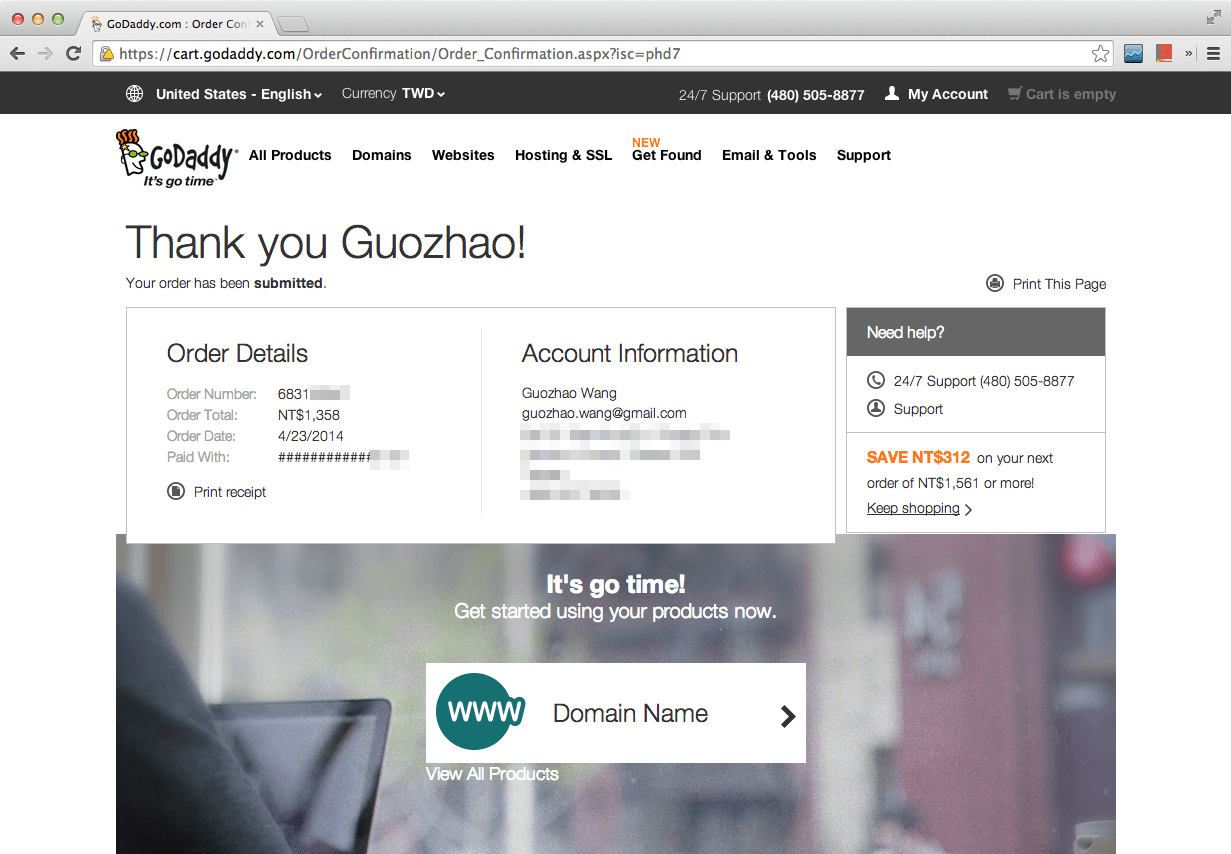Bookmark page with the star icon
1231x854 pixels.
click(x=1100, y=54)
